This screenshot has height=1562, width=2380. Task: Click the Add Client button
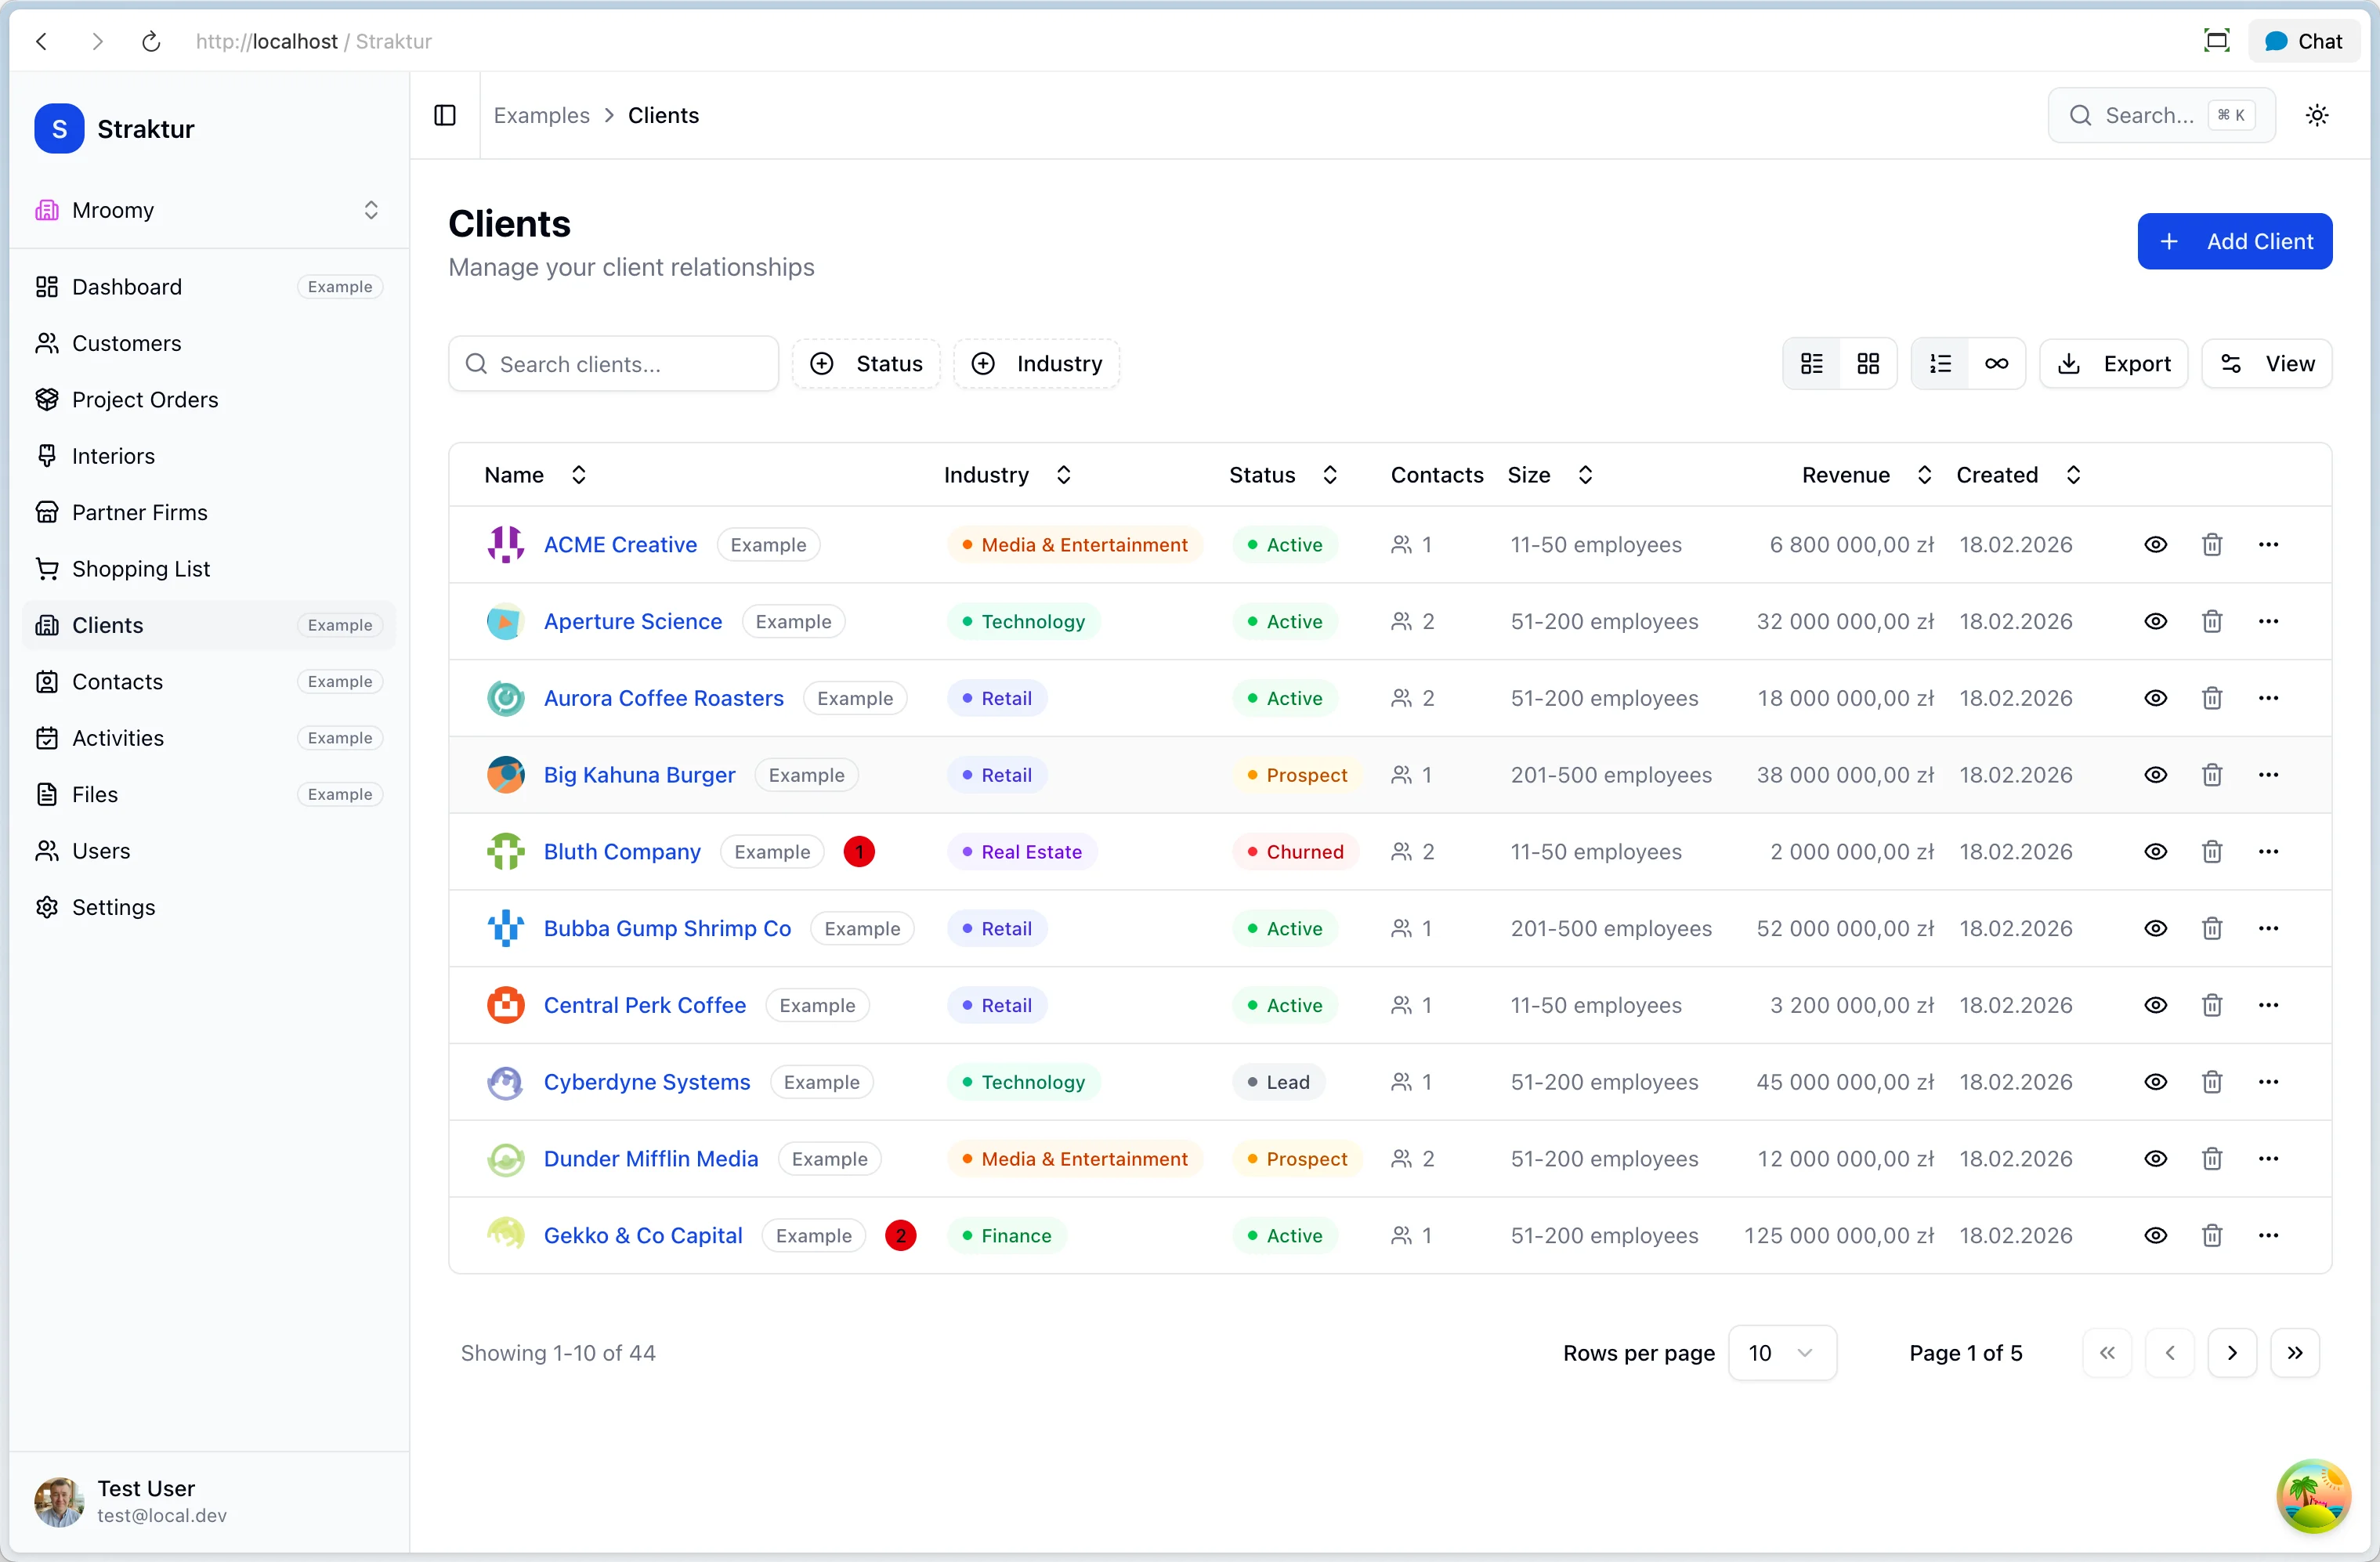(2235, 241)
